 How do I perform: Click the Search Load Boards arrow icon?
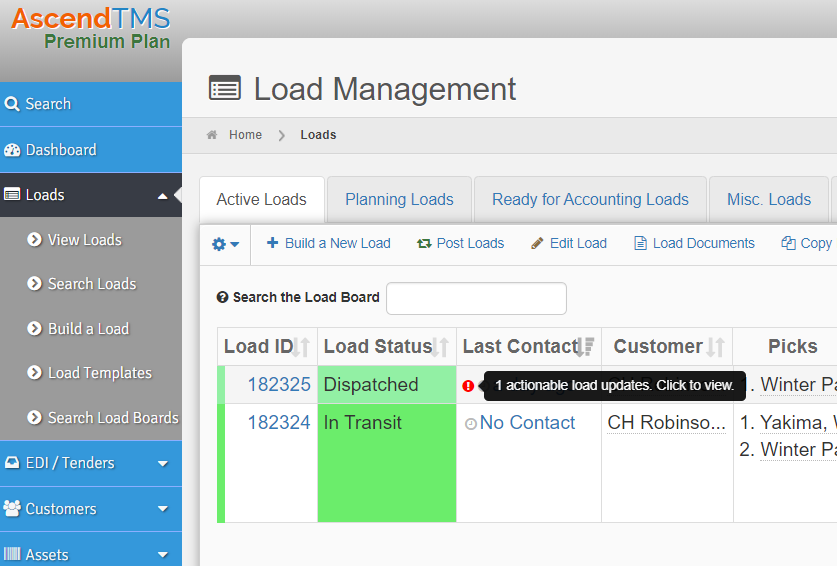coord(35,417)
